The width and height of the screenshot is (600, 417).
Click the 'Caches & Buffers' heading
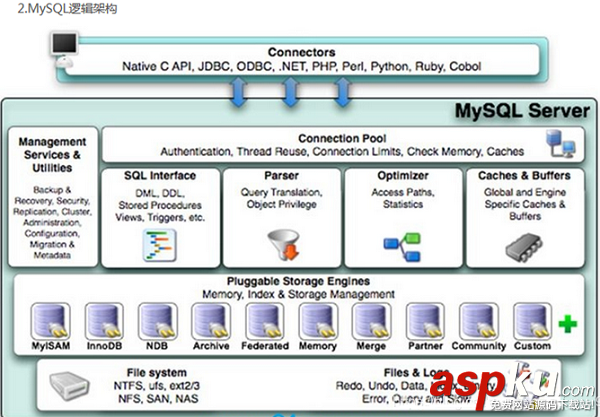click(x=524, y=176)
